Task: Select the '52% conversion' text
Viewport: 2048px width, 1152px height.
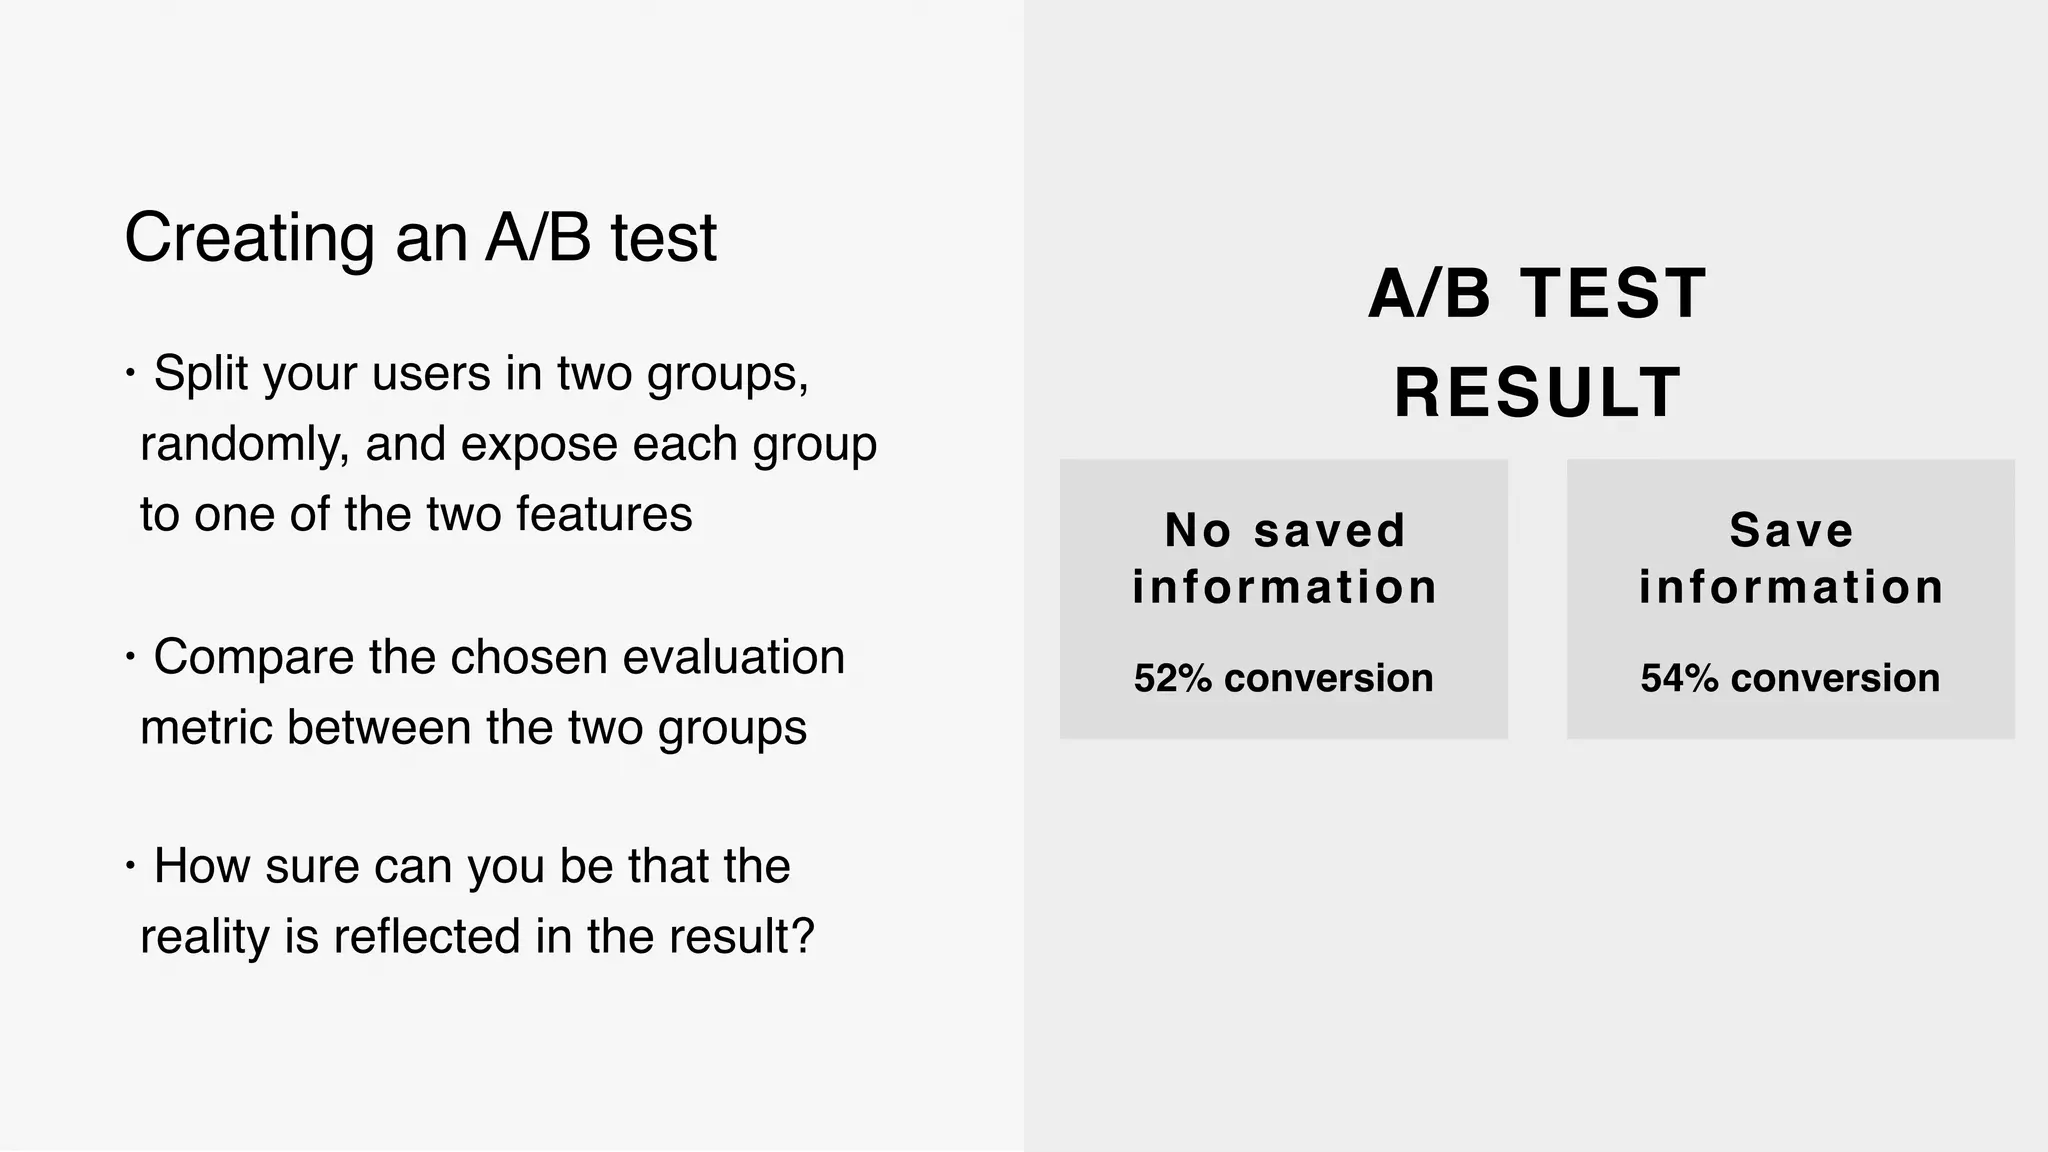Action: click(1284, 678)
